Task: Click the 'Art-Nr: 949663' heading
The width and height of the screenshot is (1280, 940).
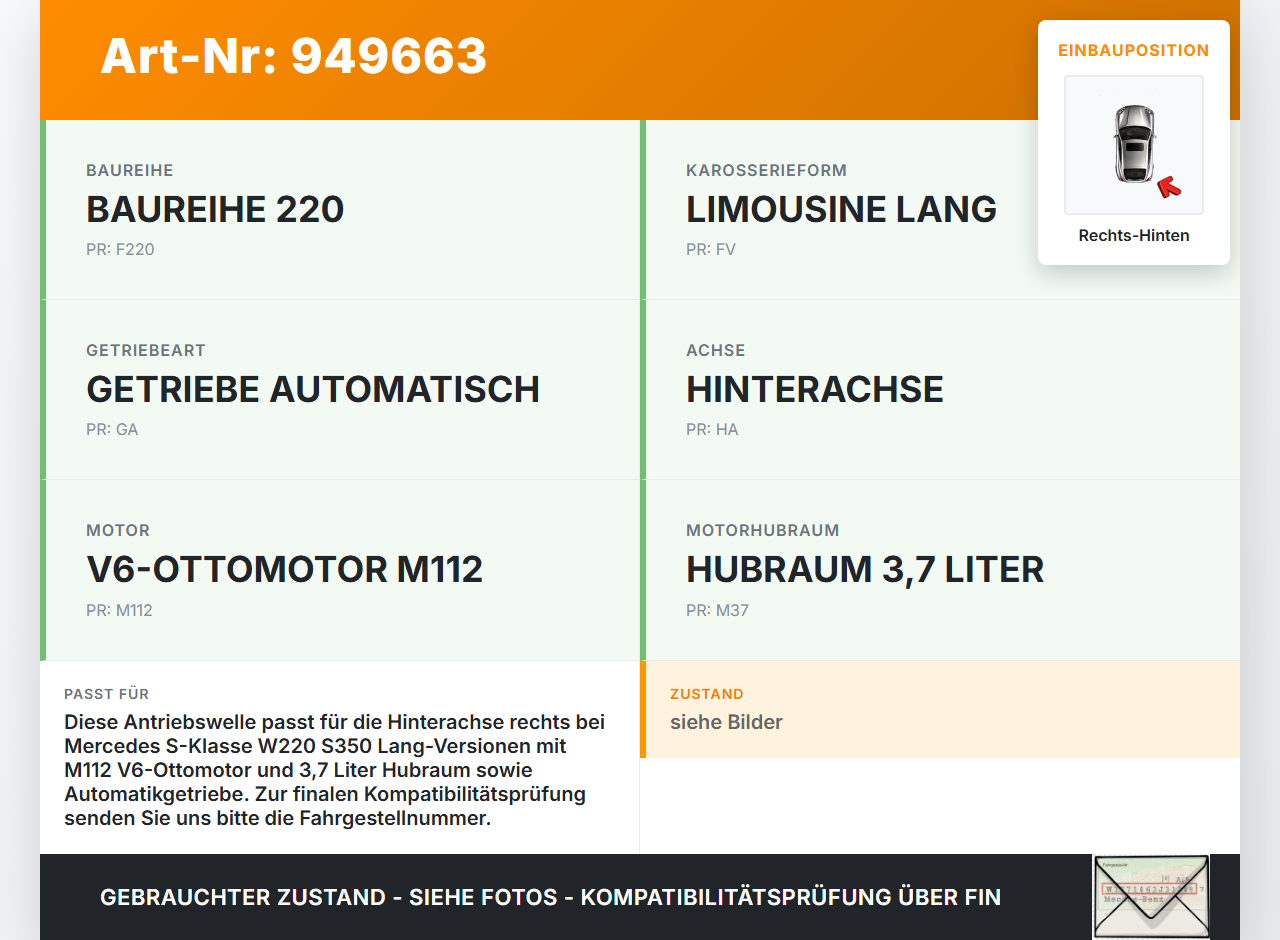Action: coord(293,56)
